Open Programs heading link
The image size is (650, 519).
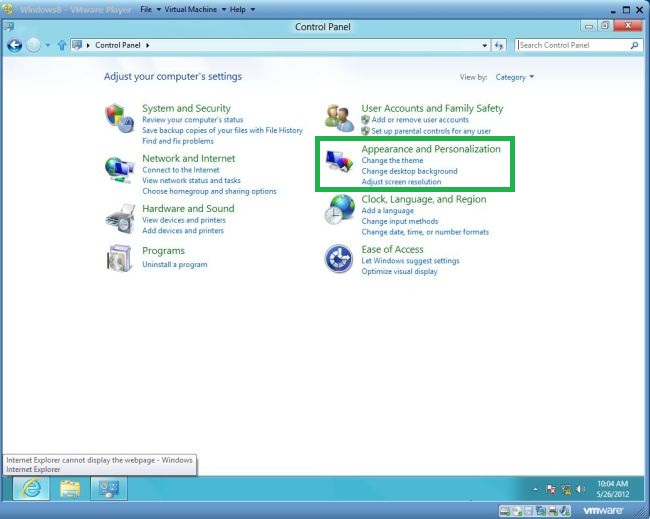(x=163, y=251)
